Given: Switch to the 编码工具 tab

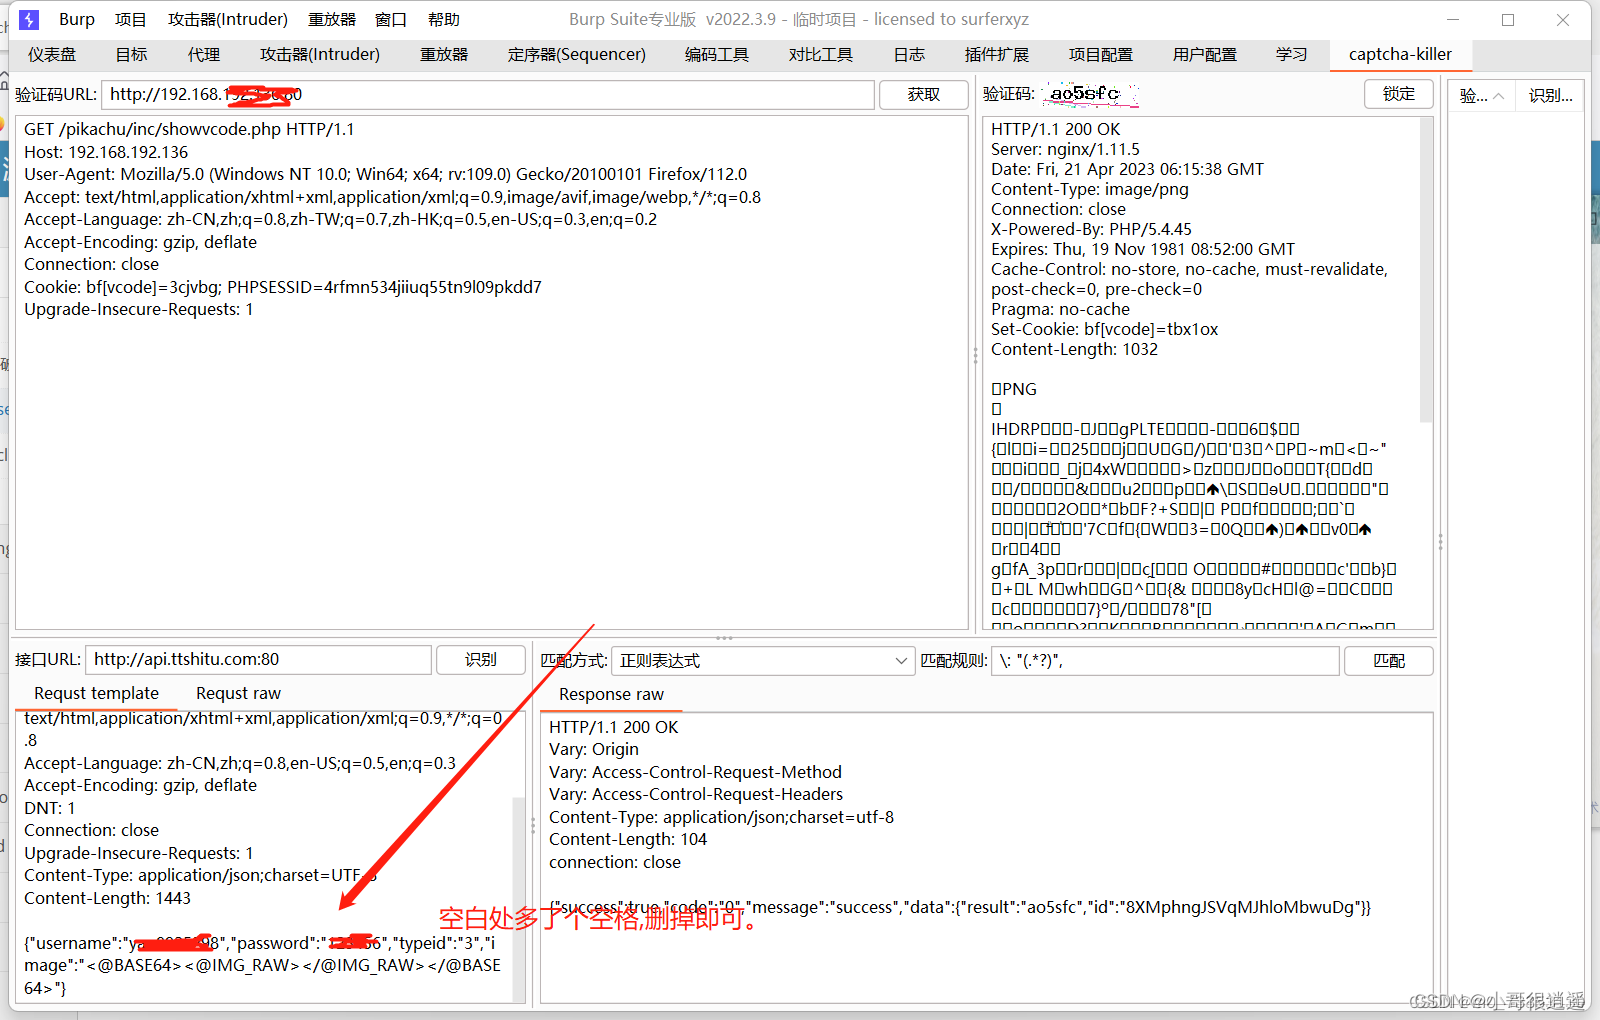Looking at the screenshot, I should pyautogui.click(x=717, y=54).
